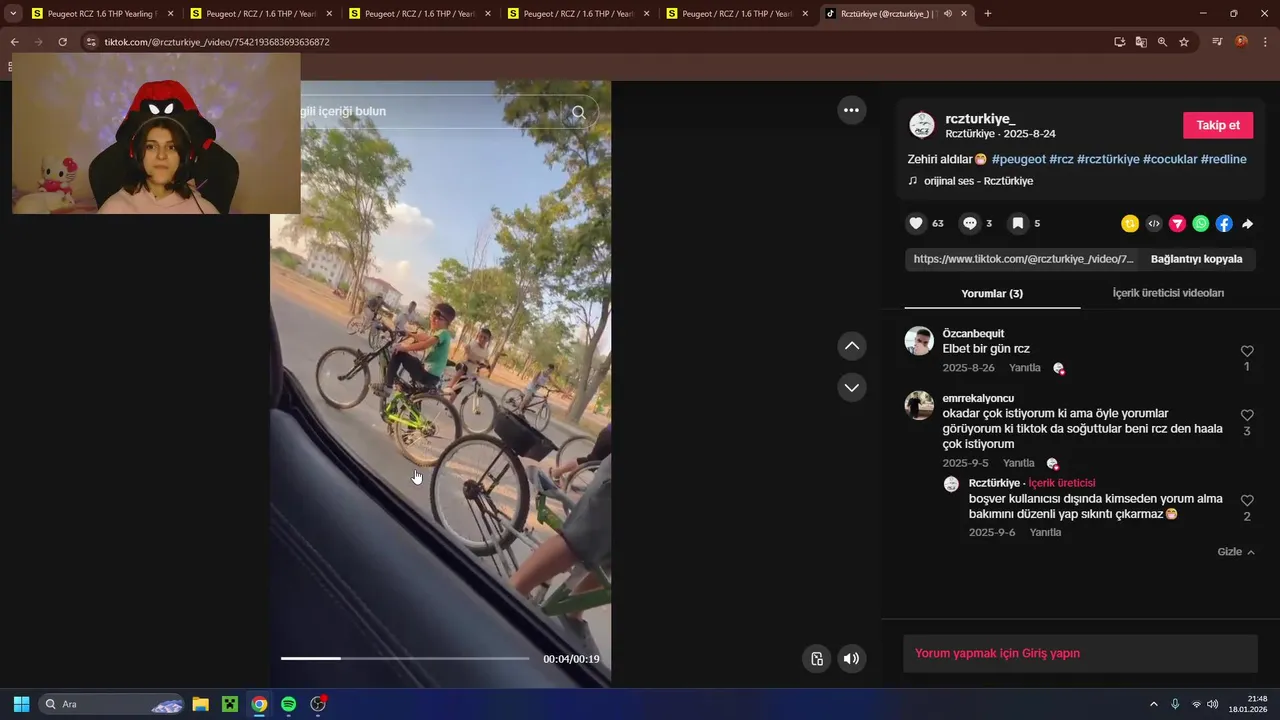Viewport: 1280px width, 720px height.
Task: Open Chrome three-dot menu
Action: tap(1265, 42)
